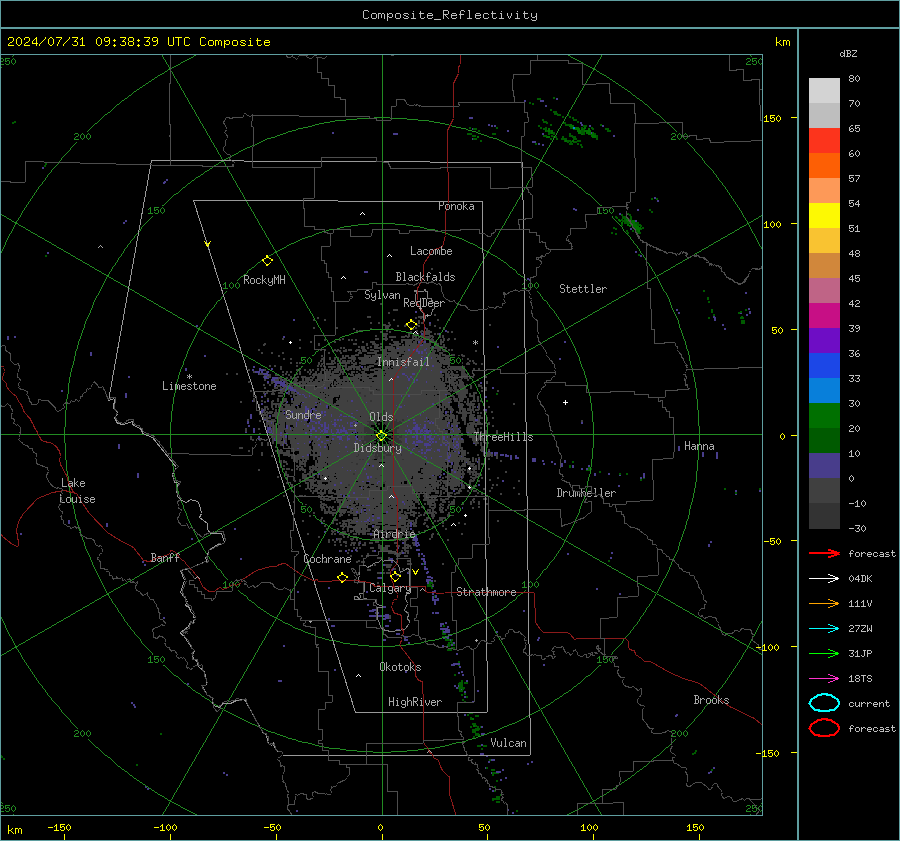Click the 'Lacombe' city label
The height and width of the screenshot is (841, 900).
pos(431,251)
